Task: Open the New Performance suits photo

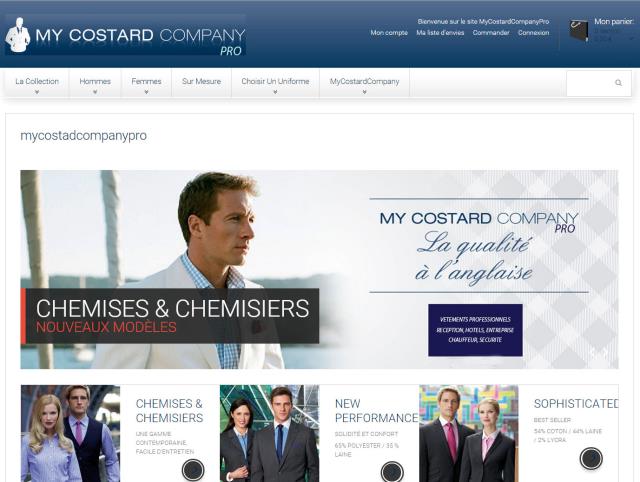Action: click(269, 433)
